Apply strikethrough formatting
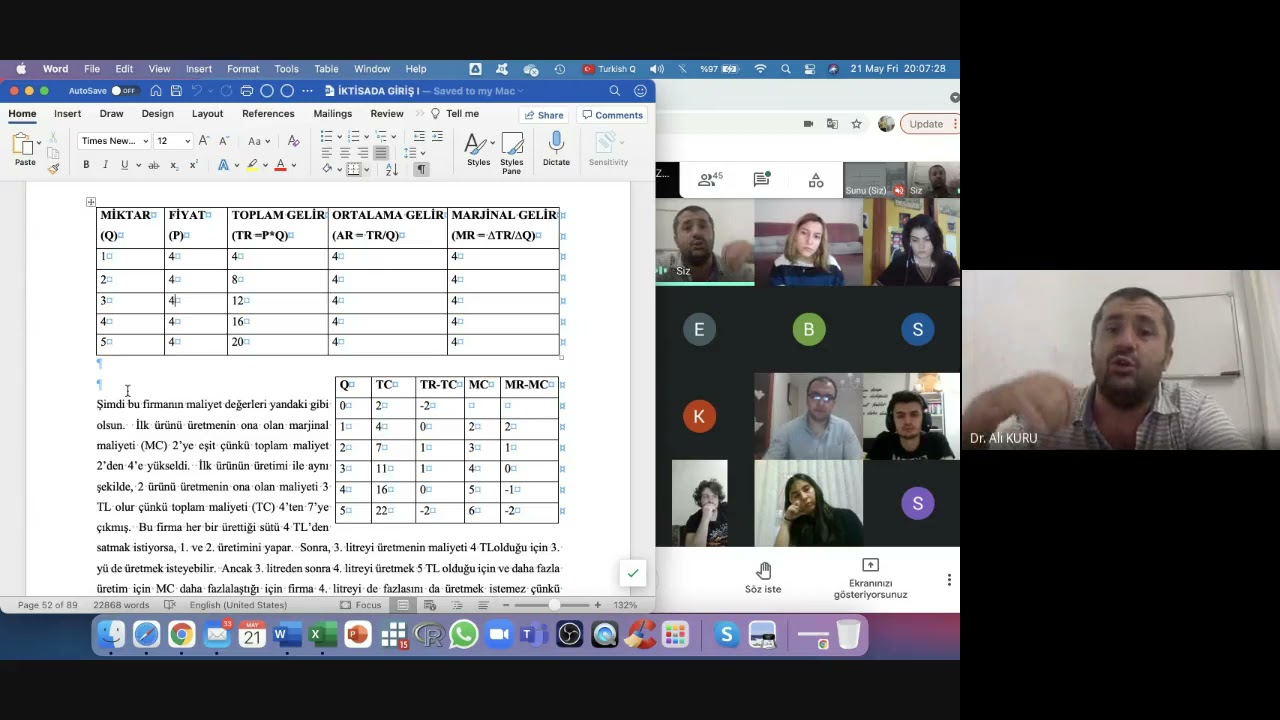 tap(153, 165)
